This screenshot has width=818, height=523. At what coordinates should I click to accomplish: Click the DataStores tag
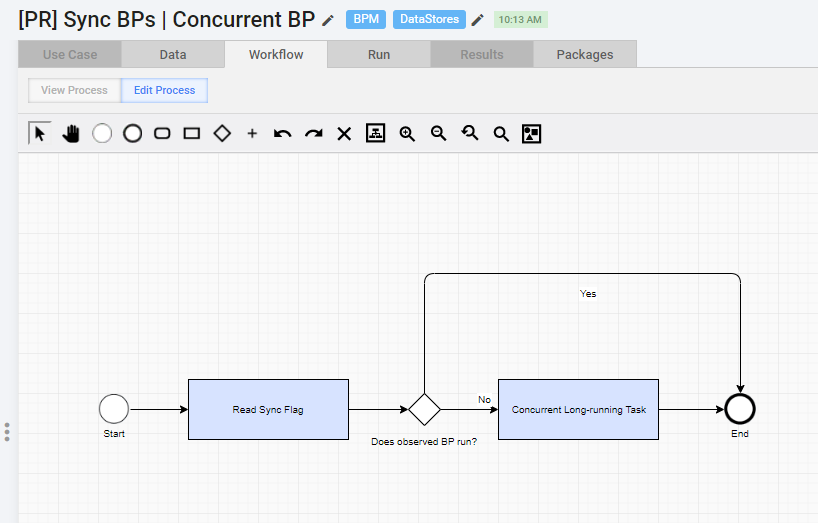pos(429,19)
